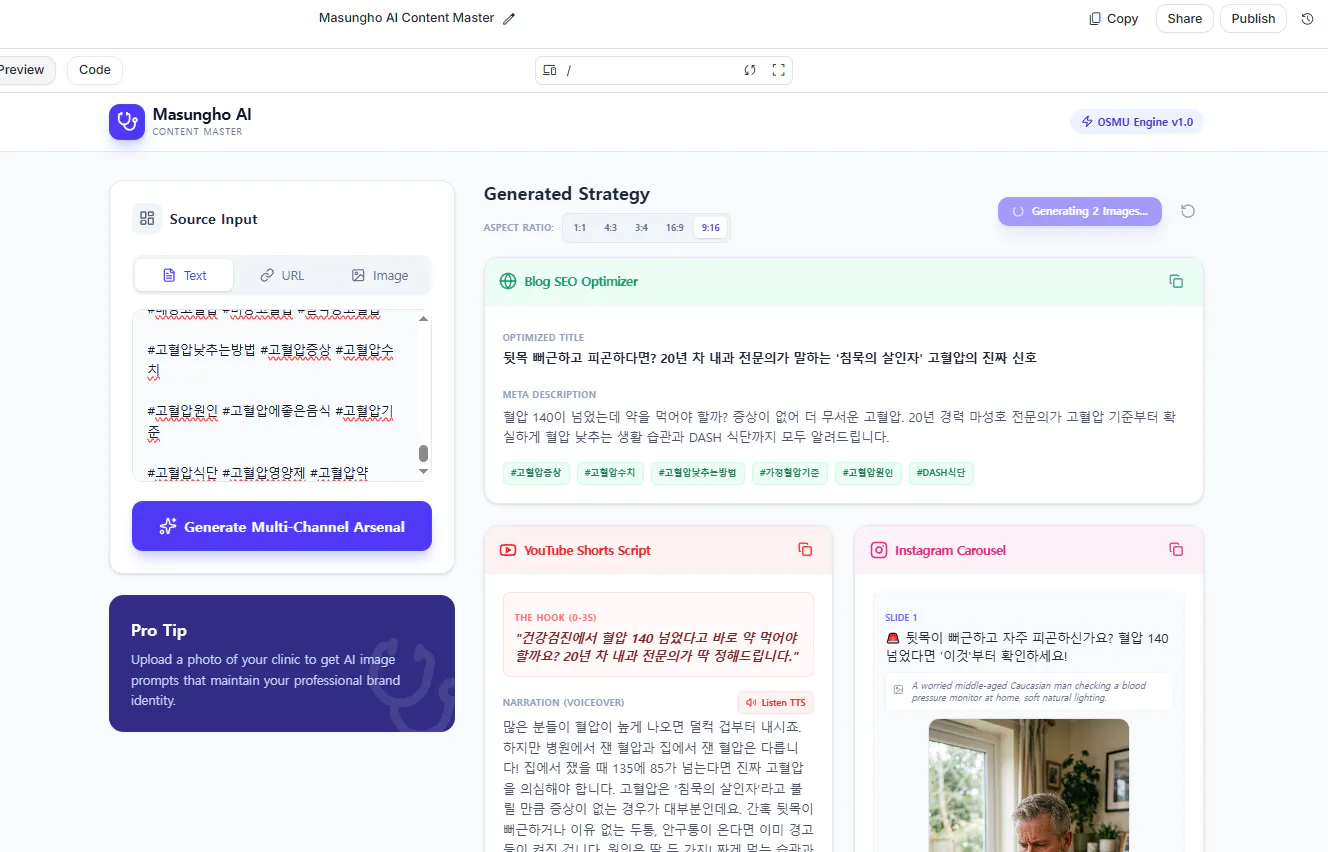Image resolution: width=1328 pixels, height=852 pixels.
Task: Click the scroll-up arrow of the source text box
Action: 424,318
